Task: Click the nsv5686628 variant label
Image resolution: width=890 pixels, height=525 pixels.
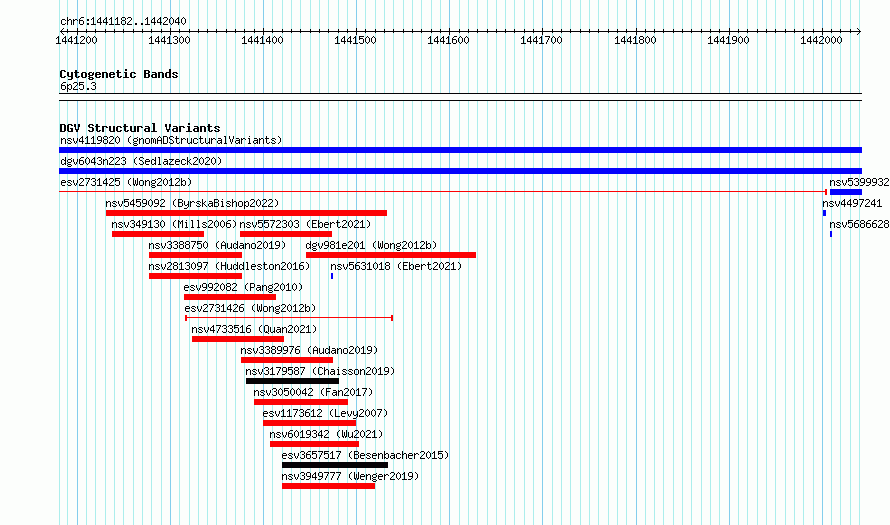Action: click(859, 224)
